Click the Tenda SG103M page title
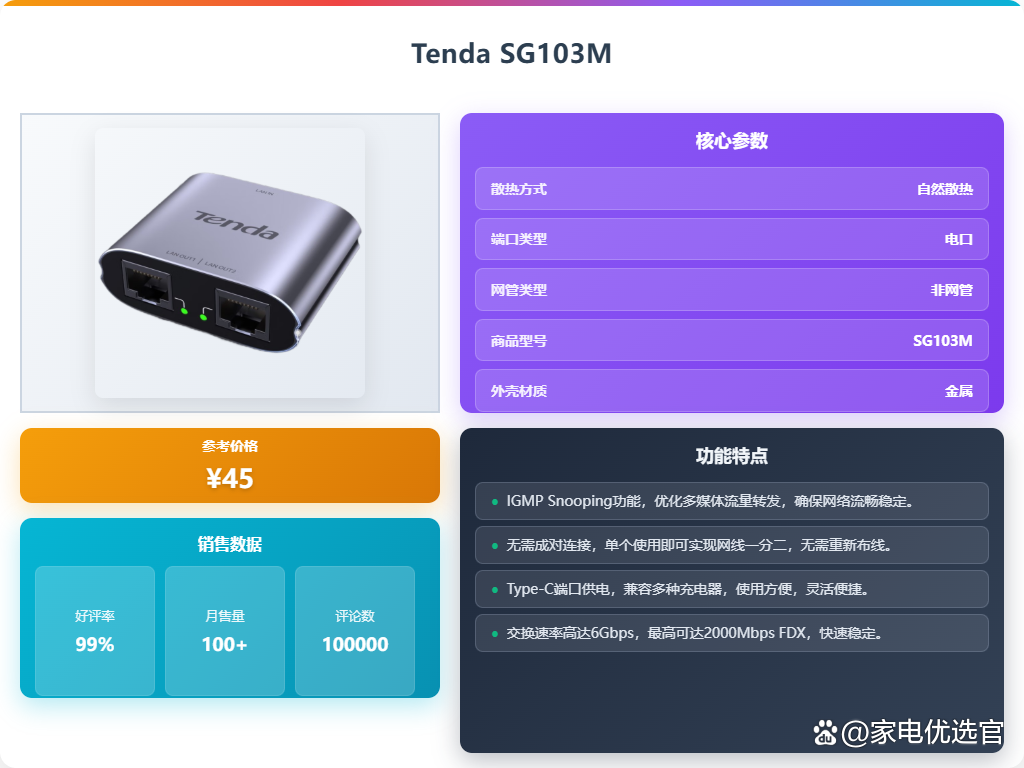Image resolution: width=1024 pixels, height=768 pixels. pyautogui.click(x=511, y=54)
